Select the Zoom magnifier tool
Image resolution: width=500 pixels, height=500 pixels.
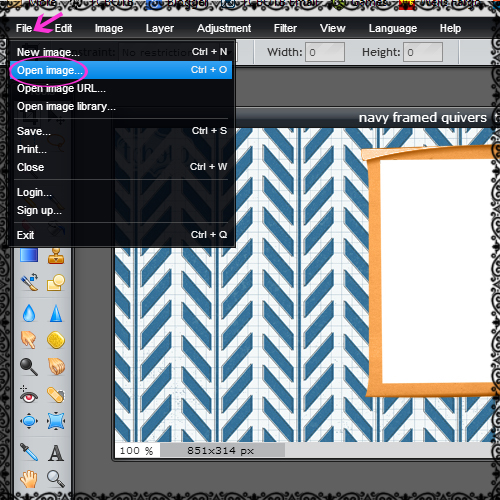pos(56,479)
